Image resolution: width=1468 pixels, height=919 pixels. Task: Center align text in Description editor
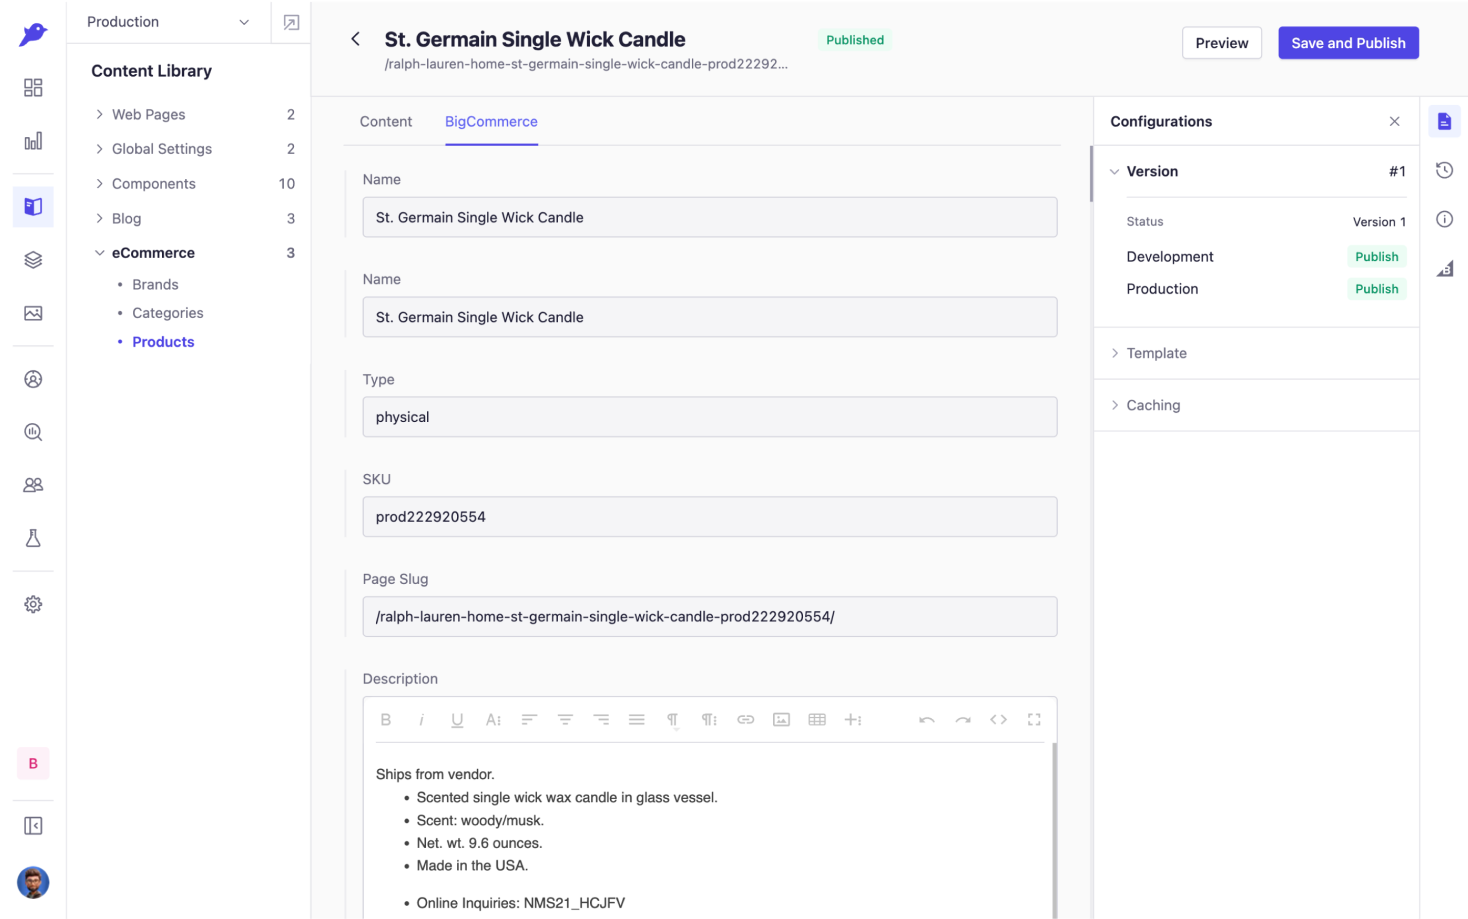[x=565, y=720]
